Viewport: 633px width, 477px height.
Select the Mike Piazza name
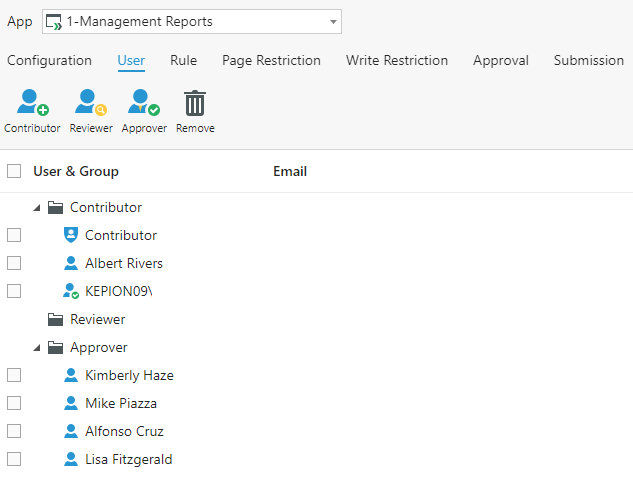coord(121,404)
